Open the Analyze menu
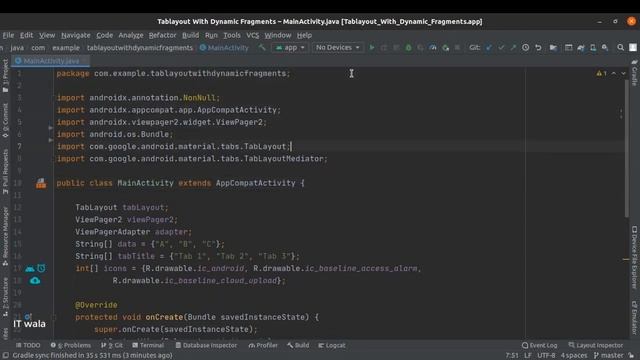The height and width of the screenshot is (360, 640). [131, 36]
